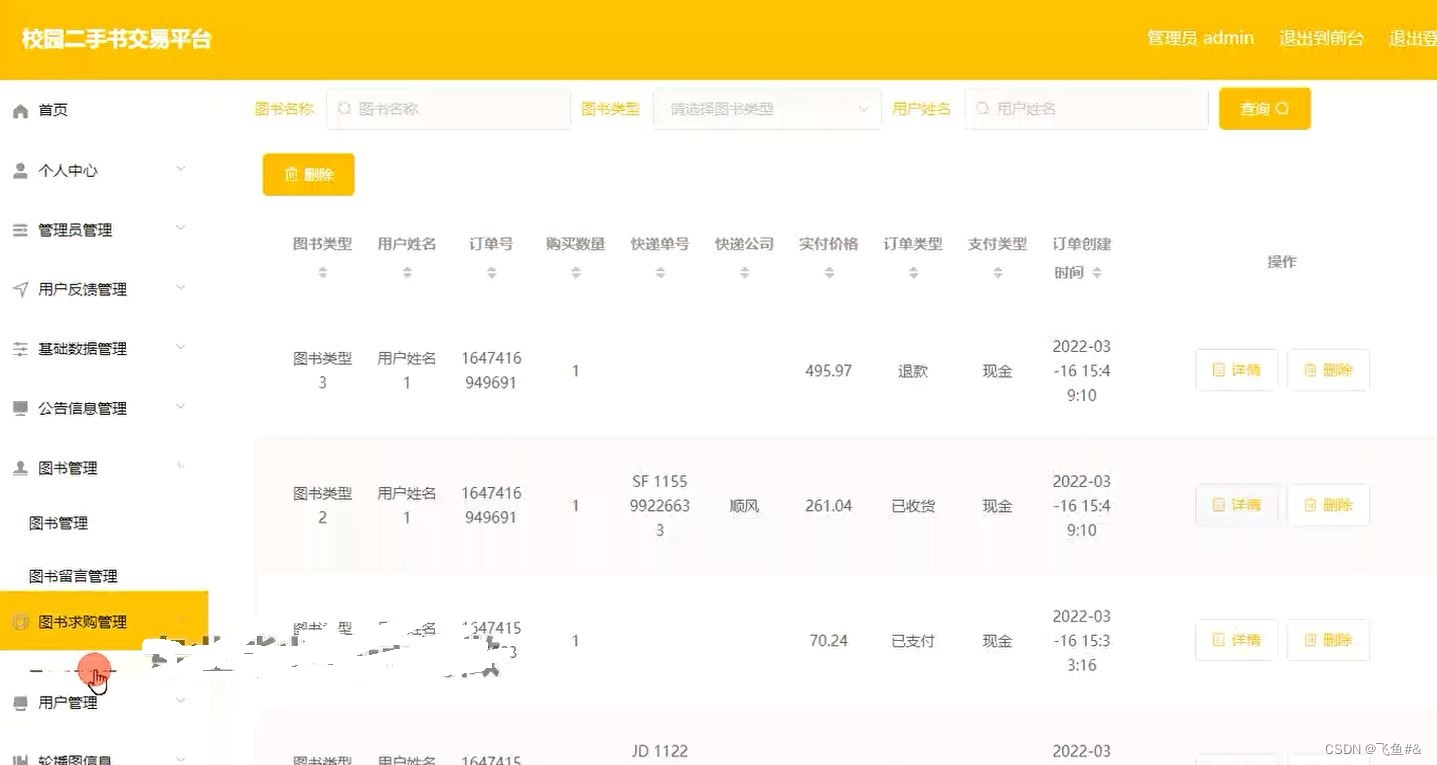The width and height of the screenshot is (1437, 765).
Task: Click the 已收货 order type cell
Action: point(913,506)
